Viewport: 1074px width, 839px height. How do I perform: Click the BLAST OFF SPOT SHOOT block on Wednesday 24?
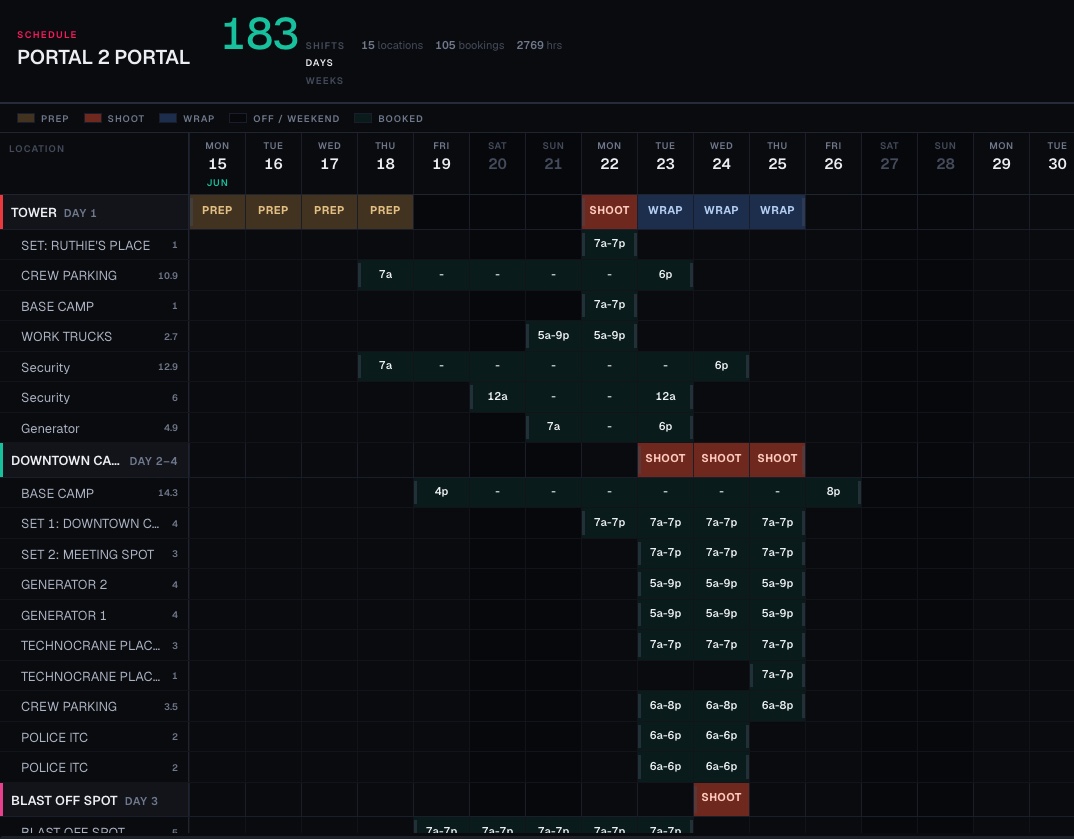(721, 799)
